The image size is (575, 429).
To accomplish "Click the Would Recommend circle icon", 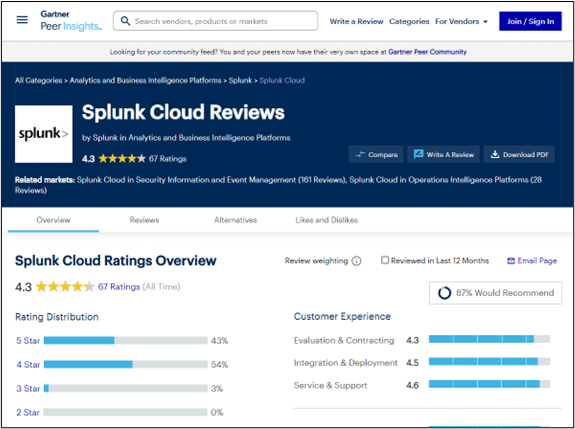I will [x=444, y=293].
